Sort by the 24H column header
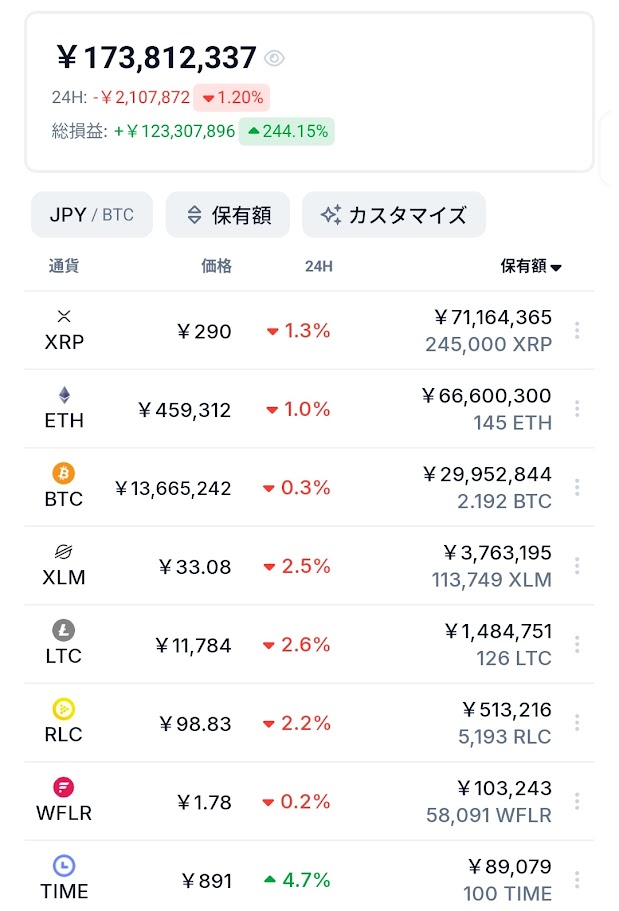Viewport: 619px width, 911px height. click(x=319, y=266)
